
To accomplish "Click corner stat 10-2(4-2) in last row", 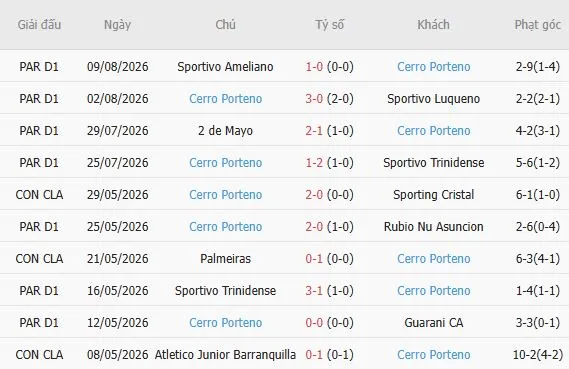I will 538,354.
